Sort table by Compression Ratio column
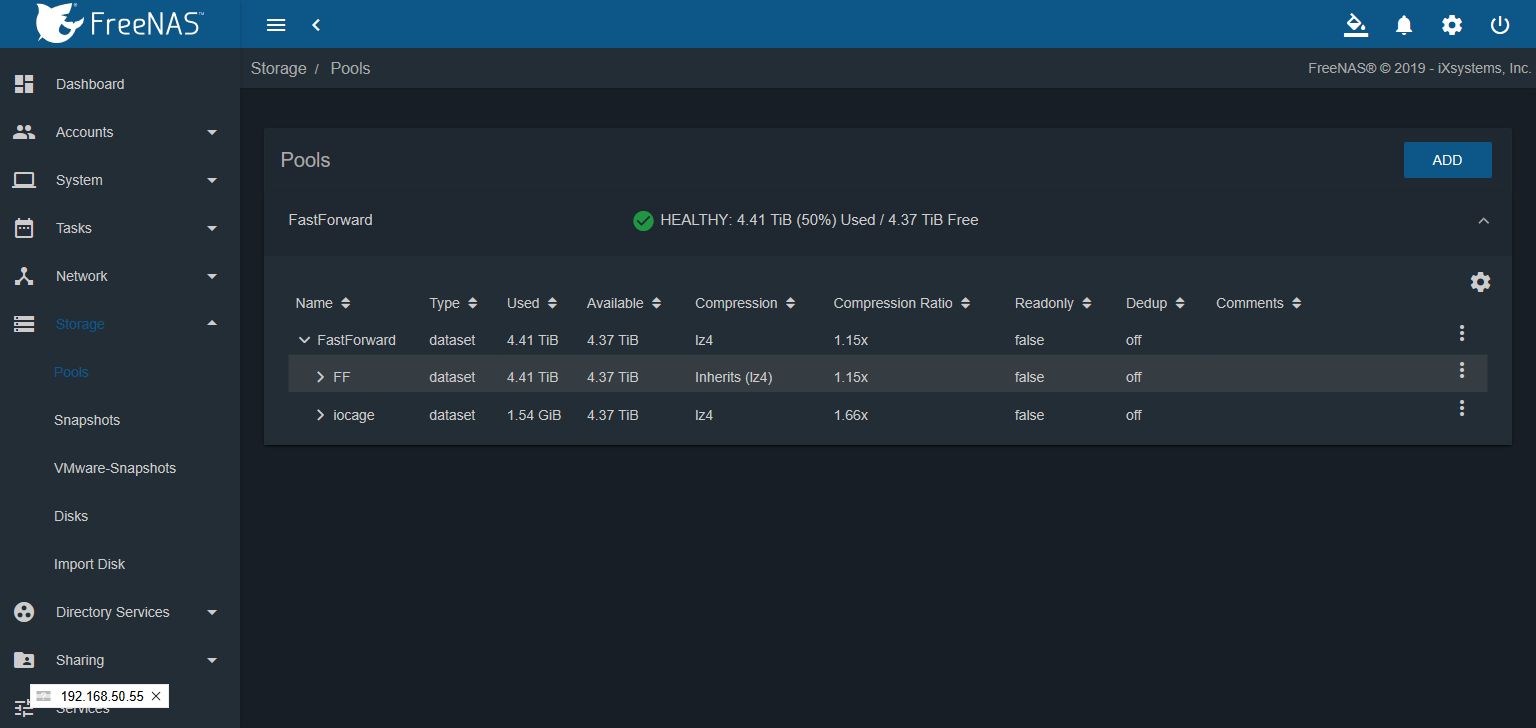 coord(966,303)
